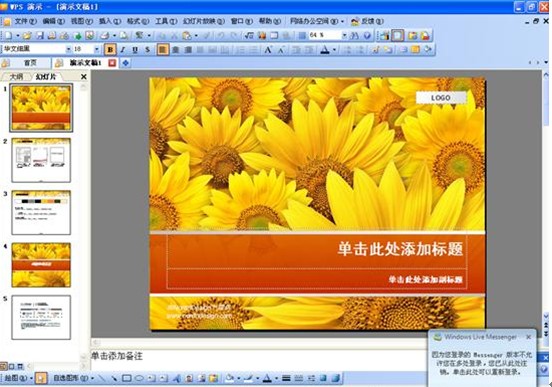Increase font size with large A

pyautogui.click(x=268, y=50)
